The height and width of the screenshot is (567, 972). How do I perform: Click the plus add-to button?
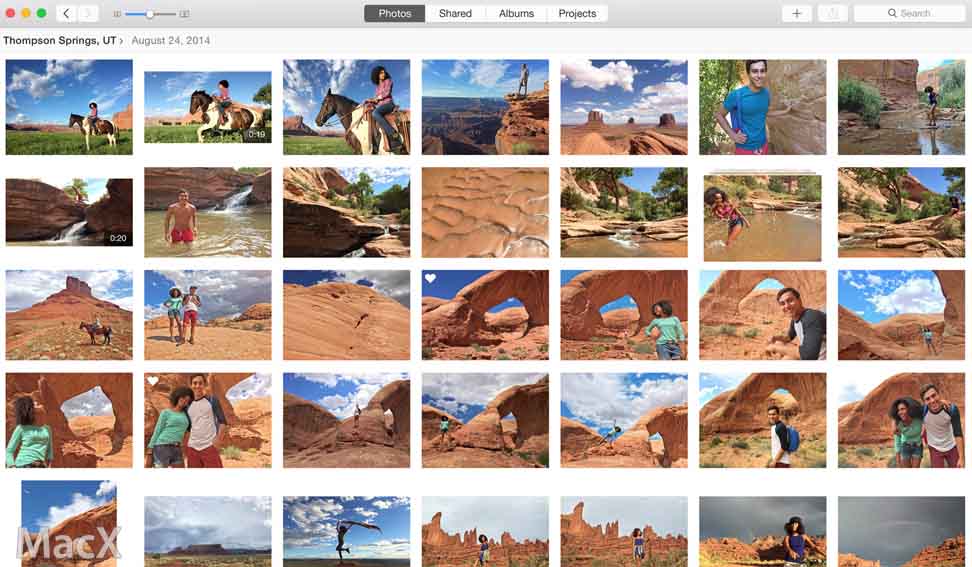[796, 14]
